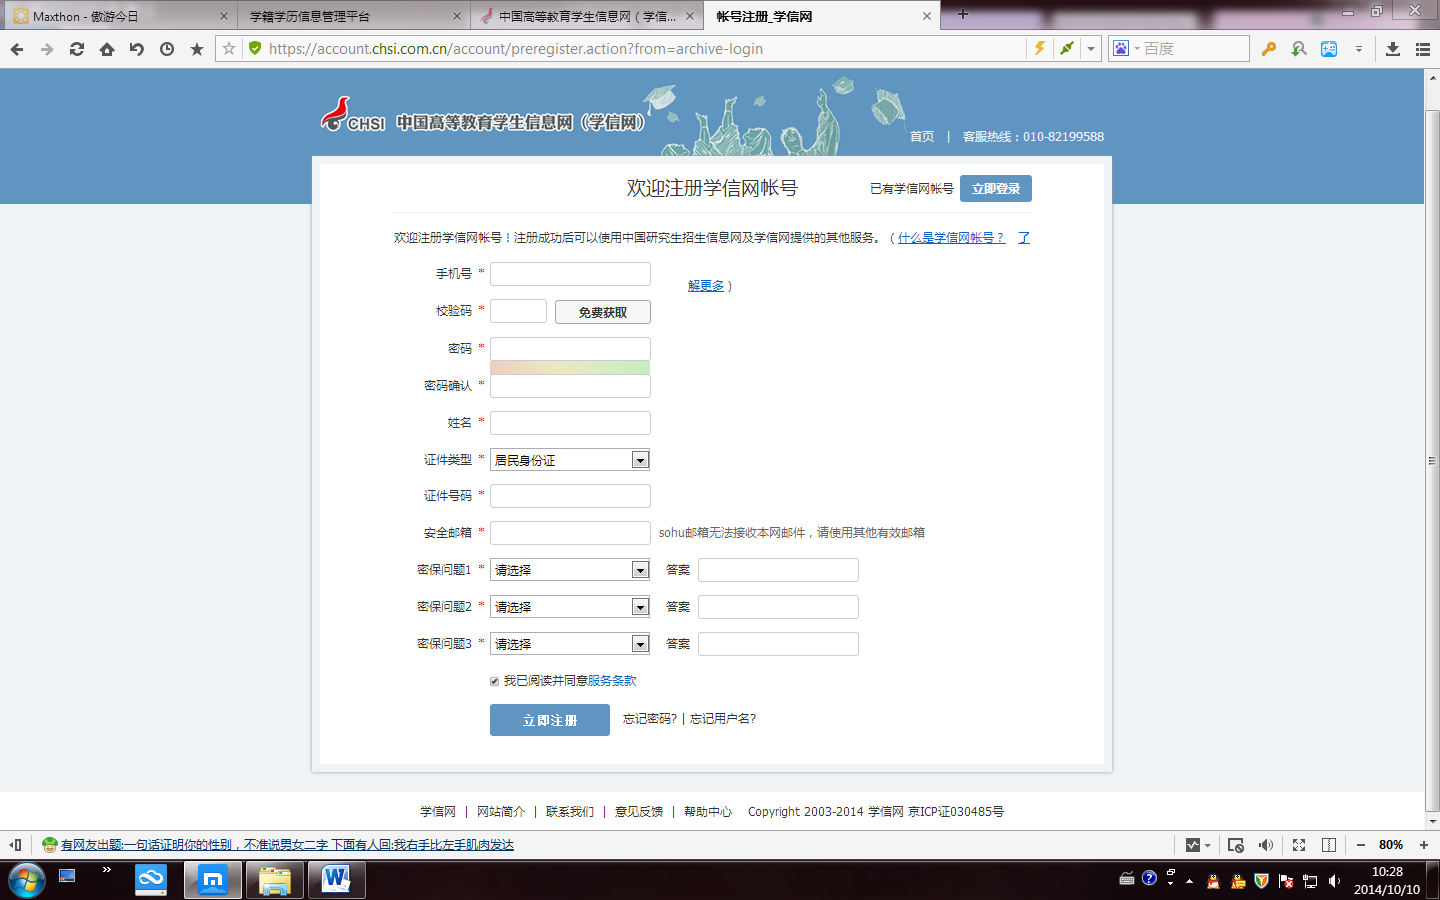Click the 立即登录 button
Viewport: 1440px width, 900px height.
pyautogui.click(x=996, y=188)
